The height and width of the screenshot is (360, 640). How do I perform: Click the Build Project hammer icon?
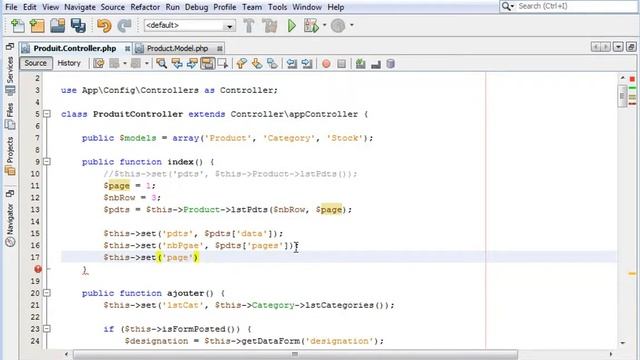pos(249,26)
